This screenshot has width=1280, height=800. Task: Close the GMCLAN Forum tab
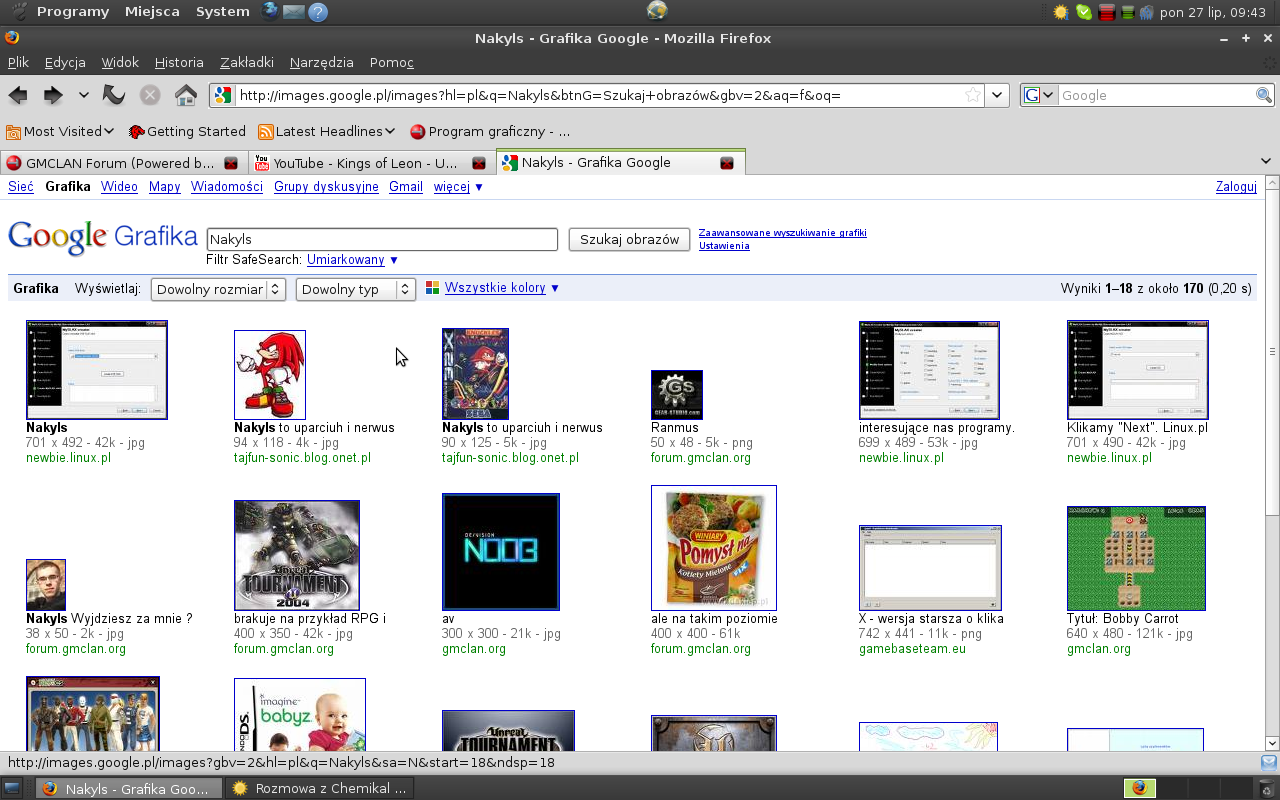pyautogui.click(x=231, y=163)
